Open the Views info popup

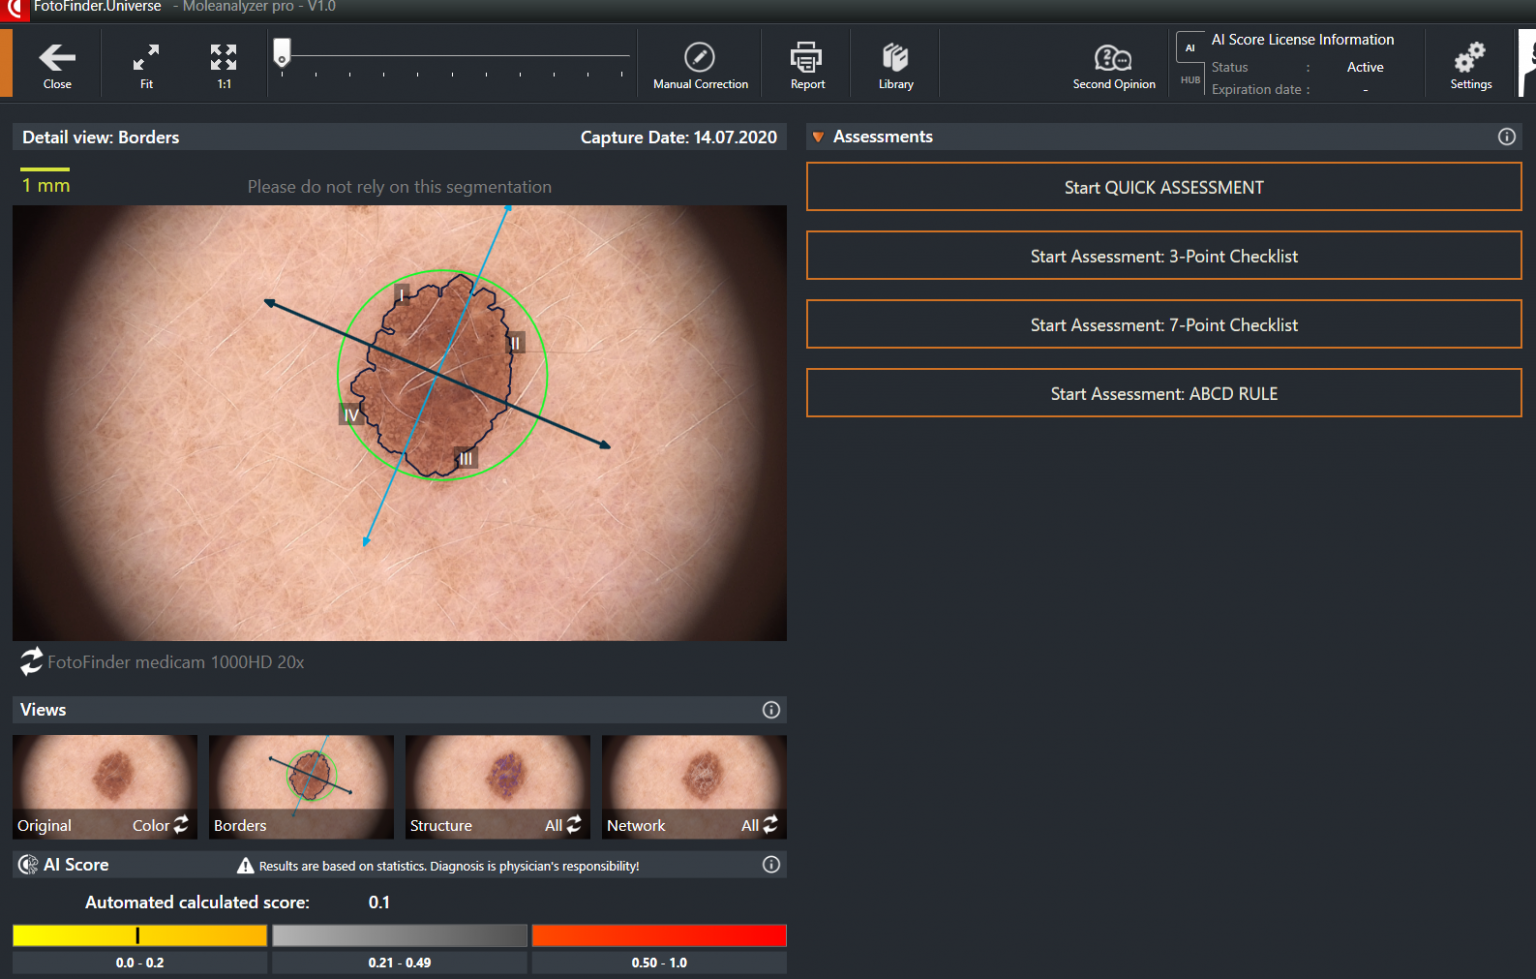770,709
